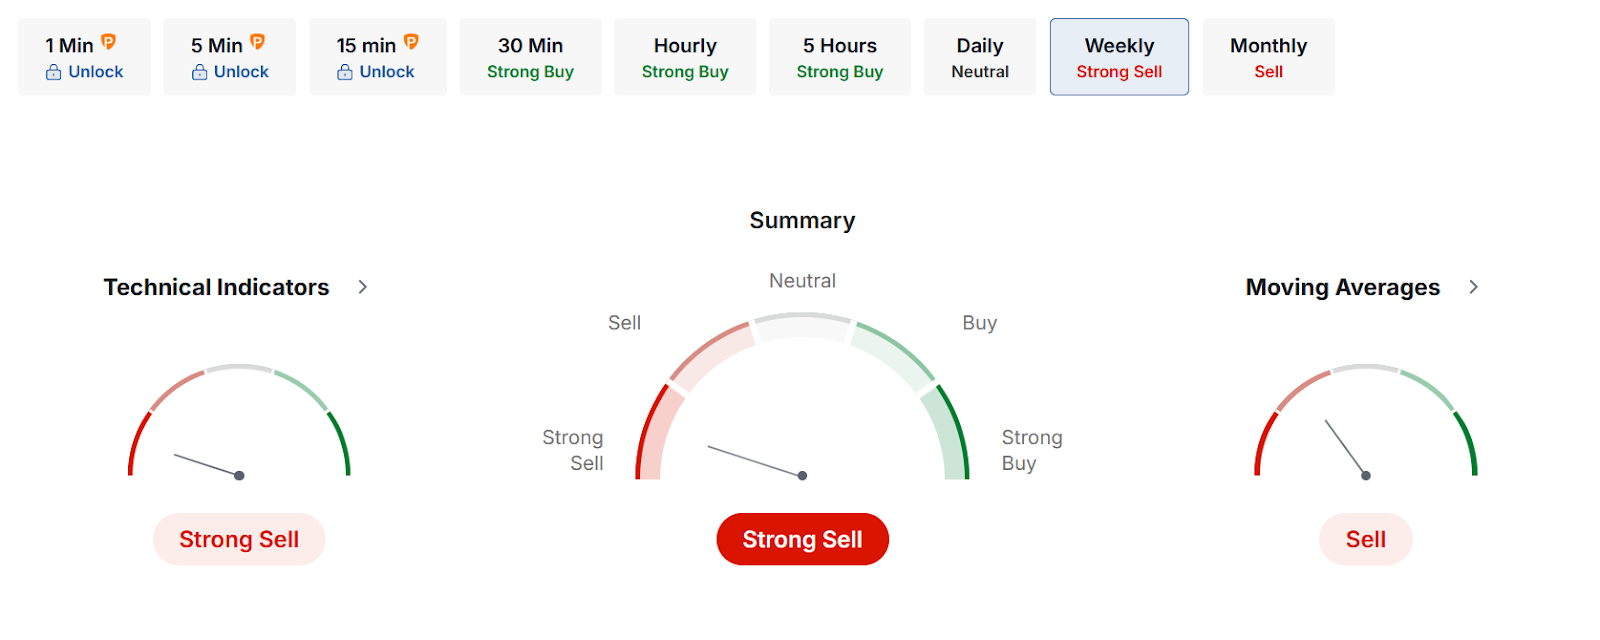
Task: Select the Hourly timeframe tab
Action: (x=685, y=57)
